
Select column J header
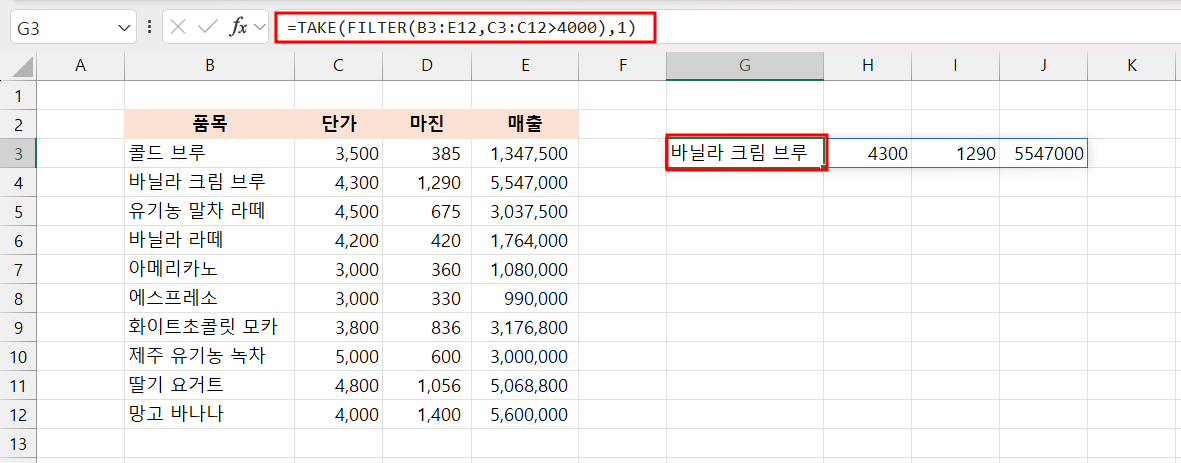[x=1044, y=65]
